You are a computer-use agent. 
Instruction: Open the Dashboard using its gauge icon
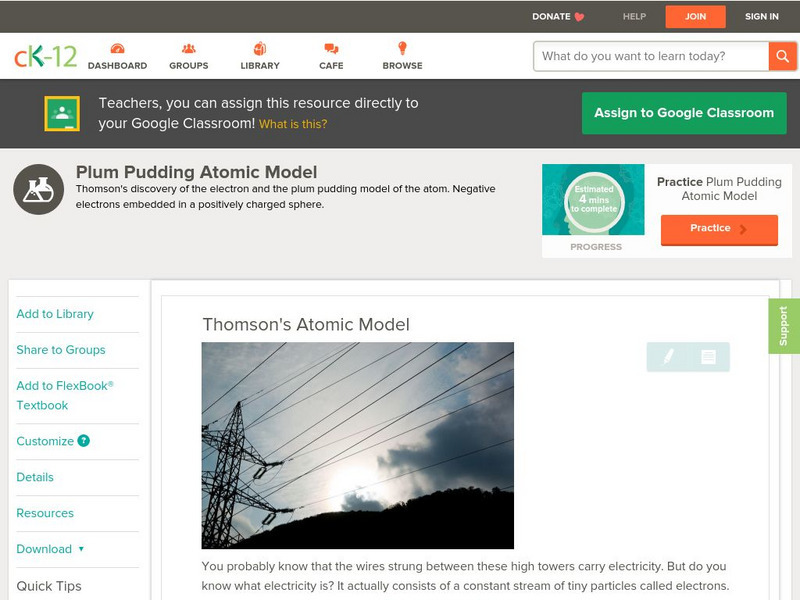(x=120, y=46)
